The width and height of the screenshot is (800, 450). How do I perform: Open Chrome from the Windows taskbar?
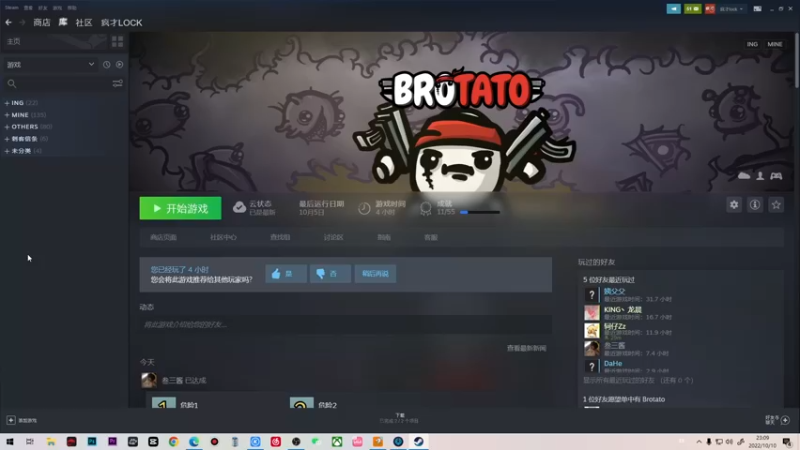coord(173,441)
